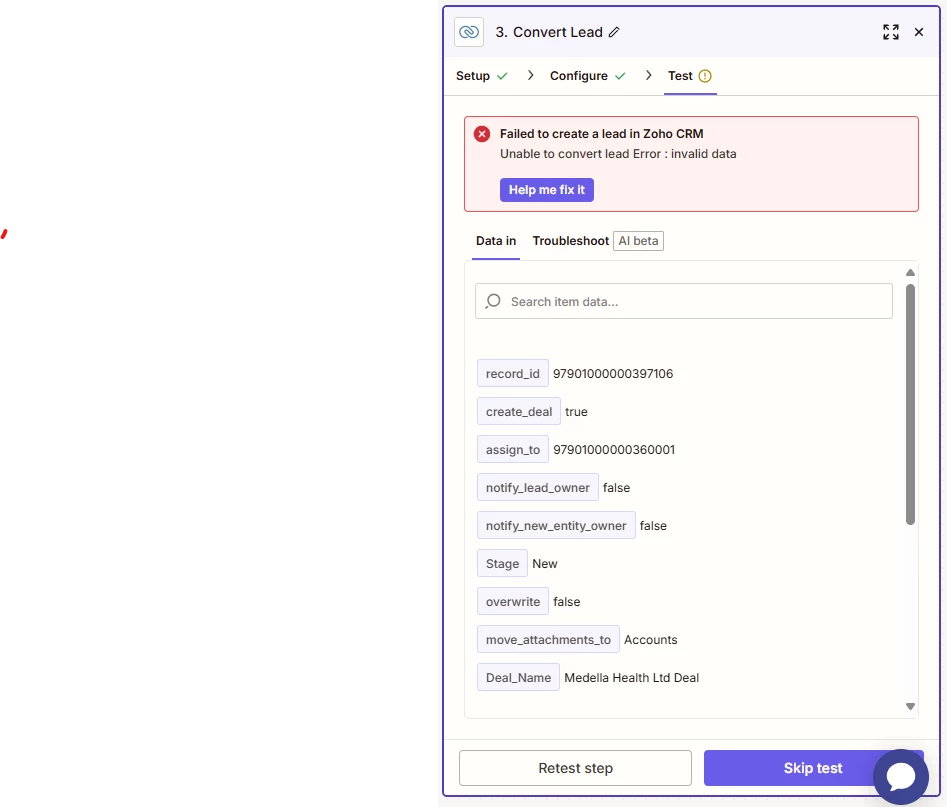Select the Deal_Name field label
This screenshot has width=947, height=807.
click(x=518, y=678)
